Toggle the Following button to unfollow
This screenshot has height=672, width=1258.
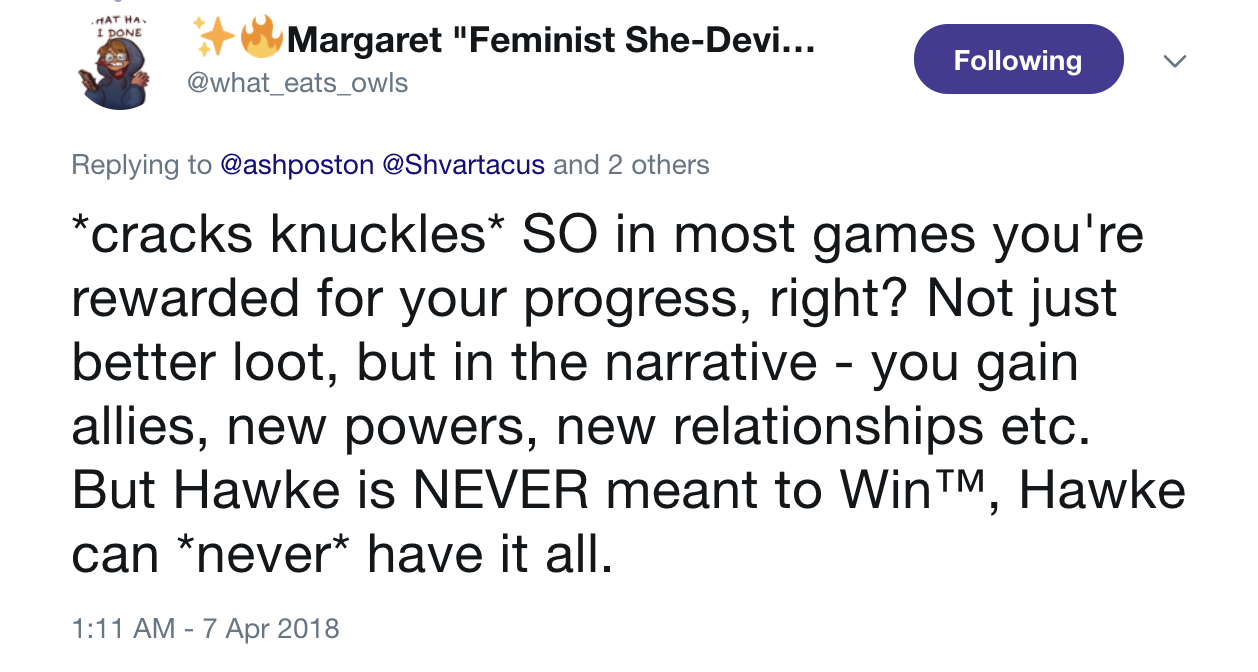pos(1018,60)
